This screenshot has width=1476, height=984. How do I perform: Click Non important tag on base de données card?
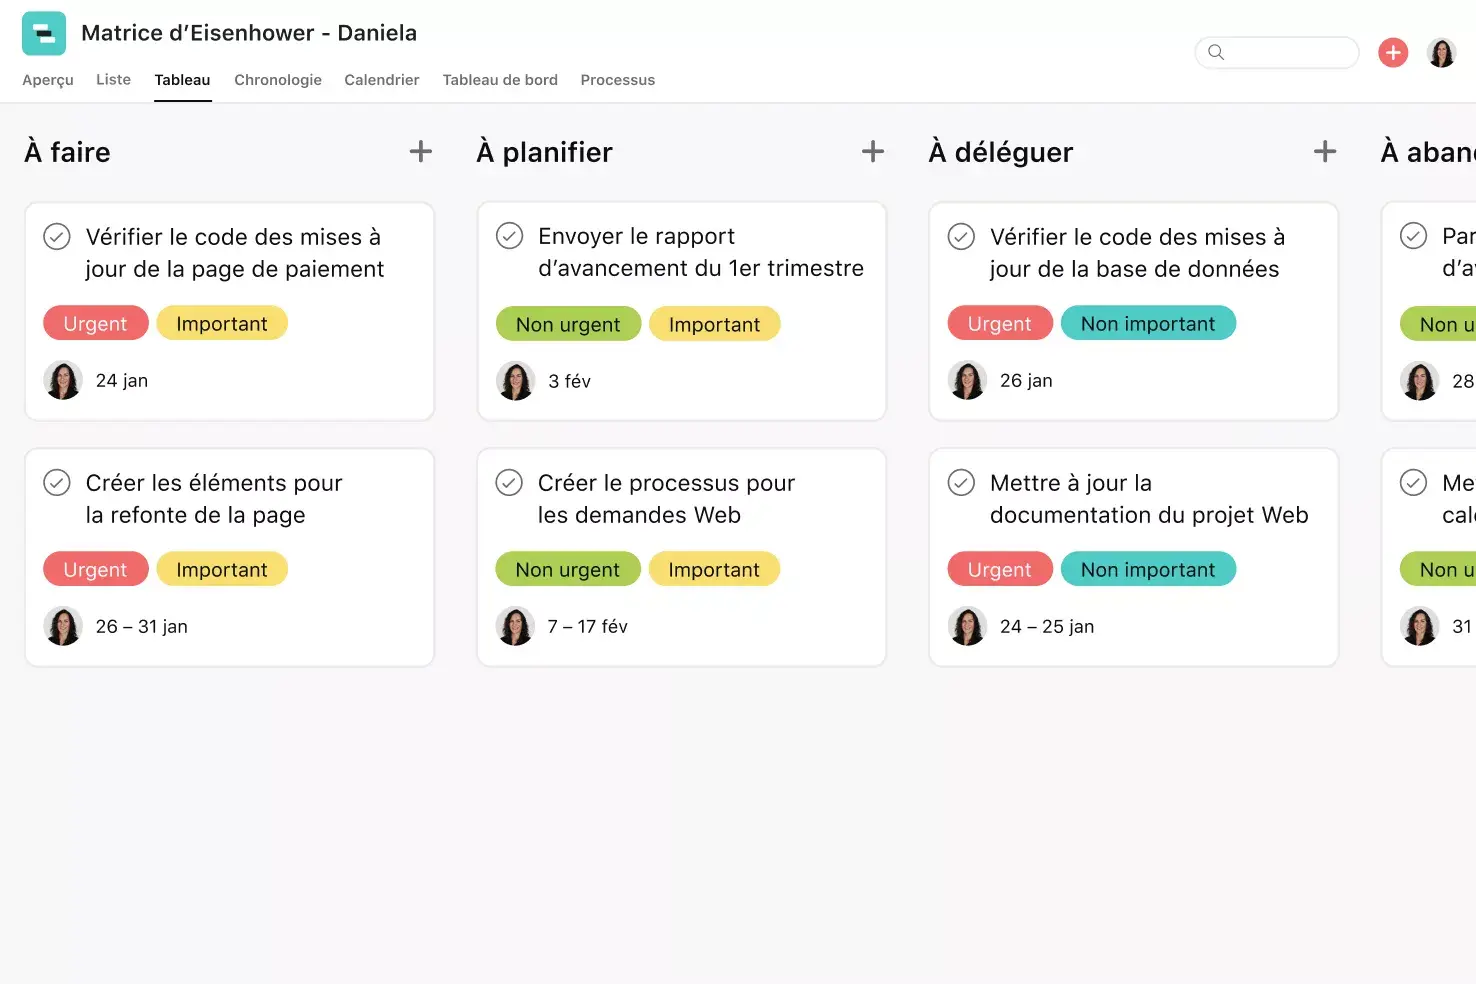pos(1148,323)
